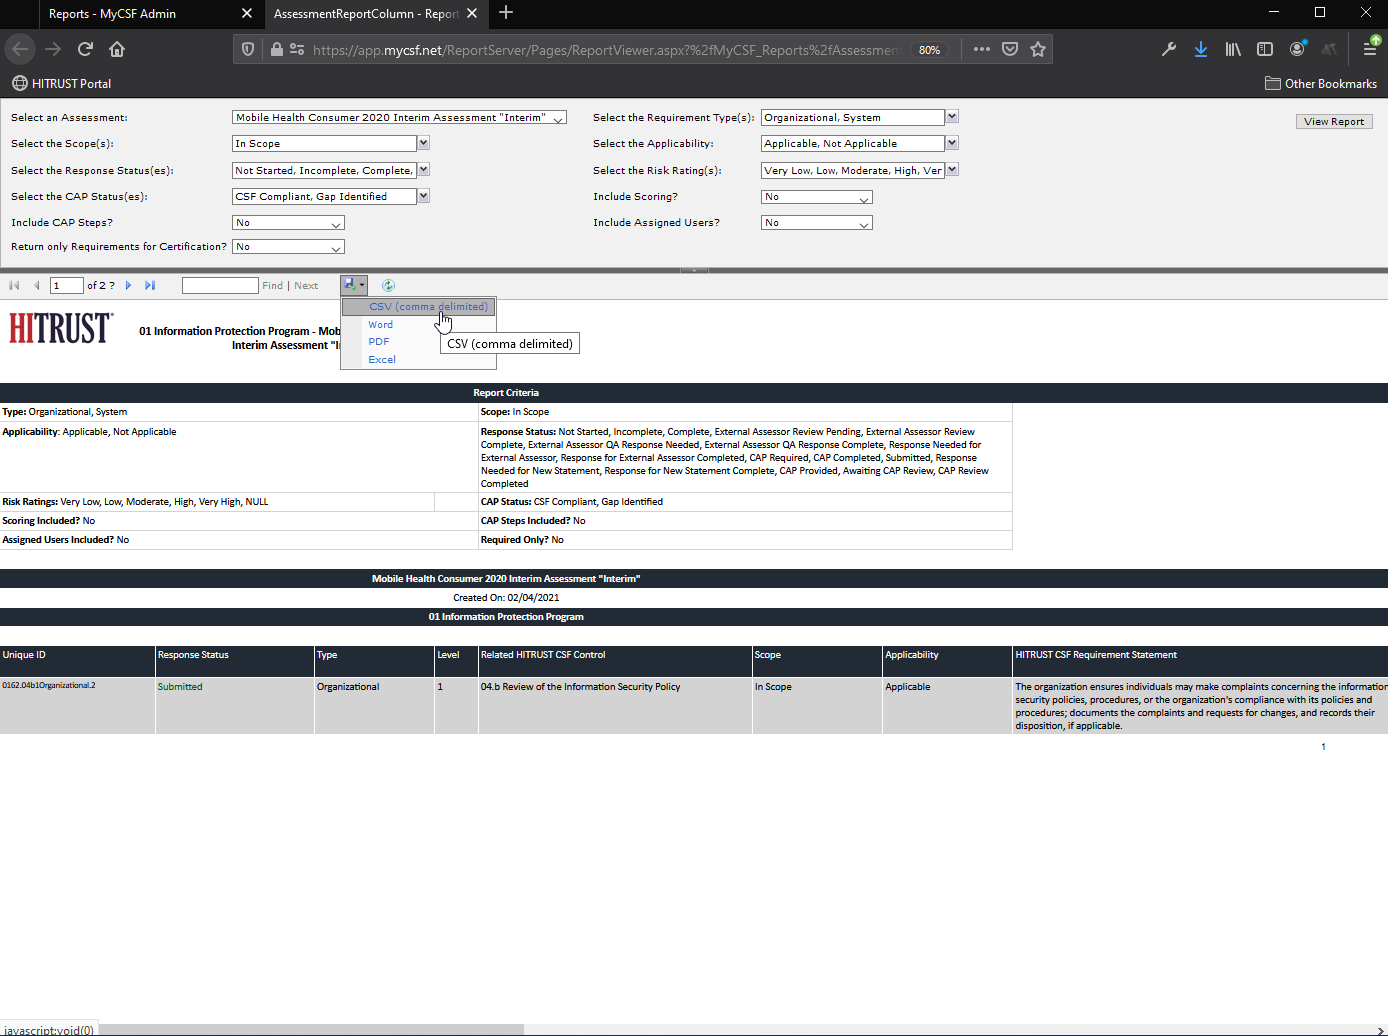Click the View Report button

[x=1333, y=122]
